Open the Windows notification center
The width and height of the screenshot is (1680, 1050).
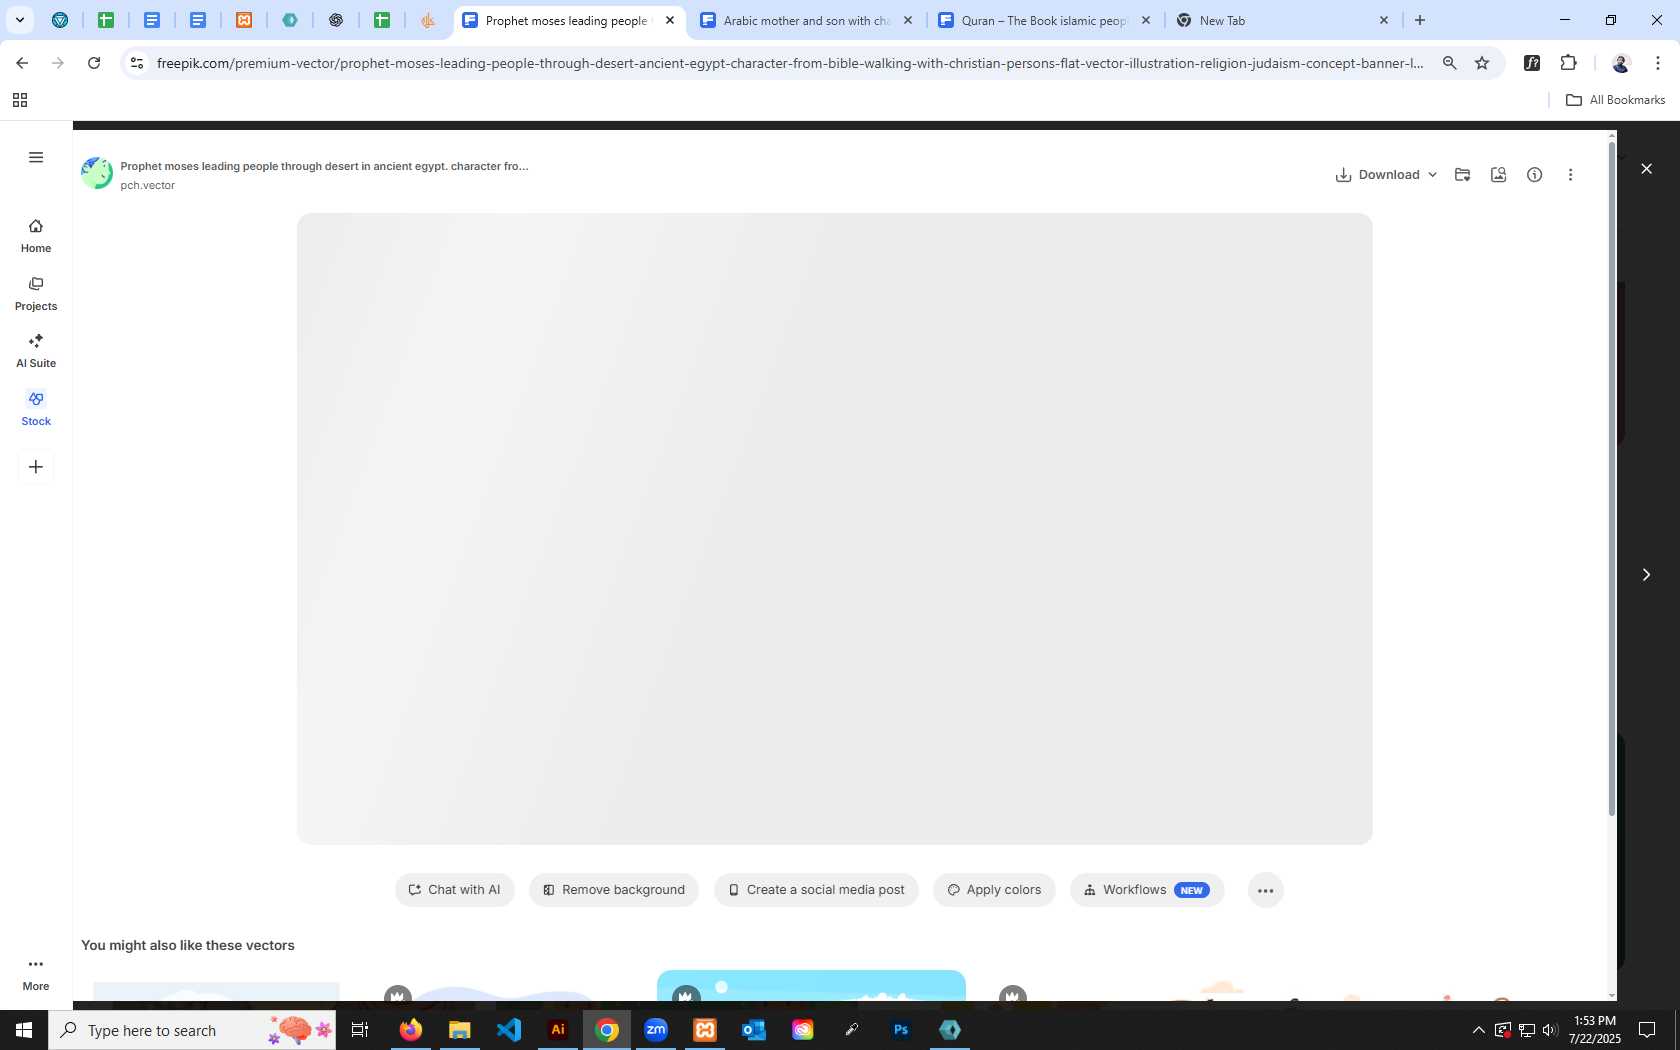(x=1647, y=1030)
